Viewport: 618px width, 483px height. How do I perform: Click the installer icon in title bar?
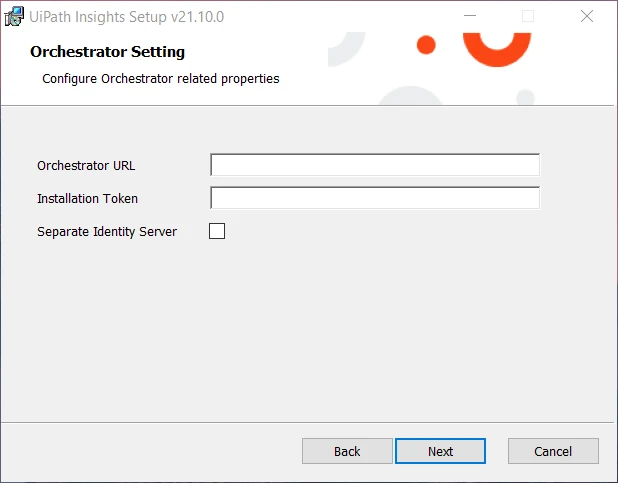(x=14, y=17)
